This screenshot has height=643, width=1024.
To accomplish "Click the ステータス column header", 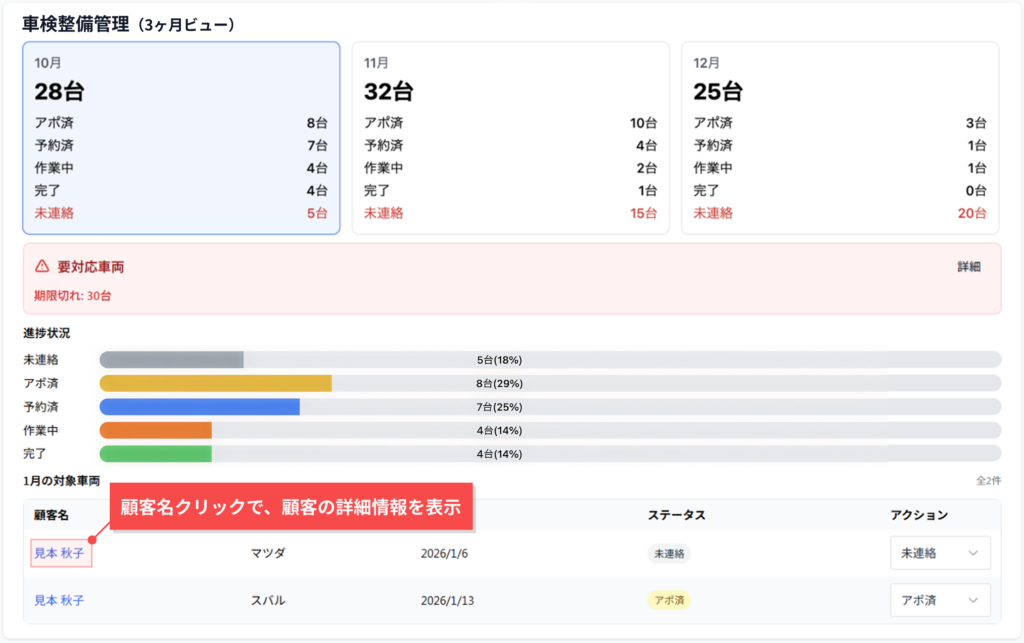I will [676, 515].
